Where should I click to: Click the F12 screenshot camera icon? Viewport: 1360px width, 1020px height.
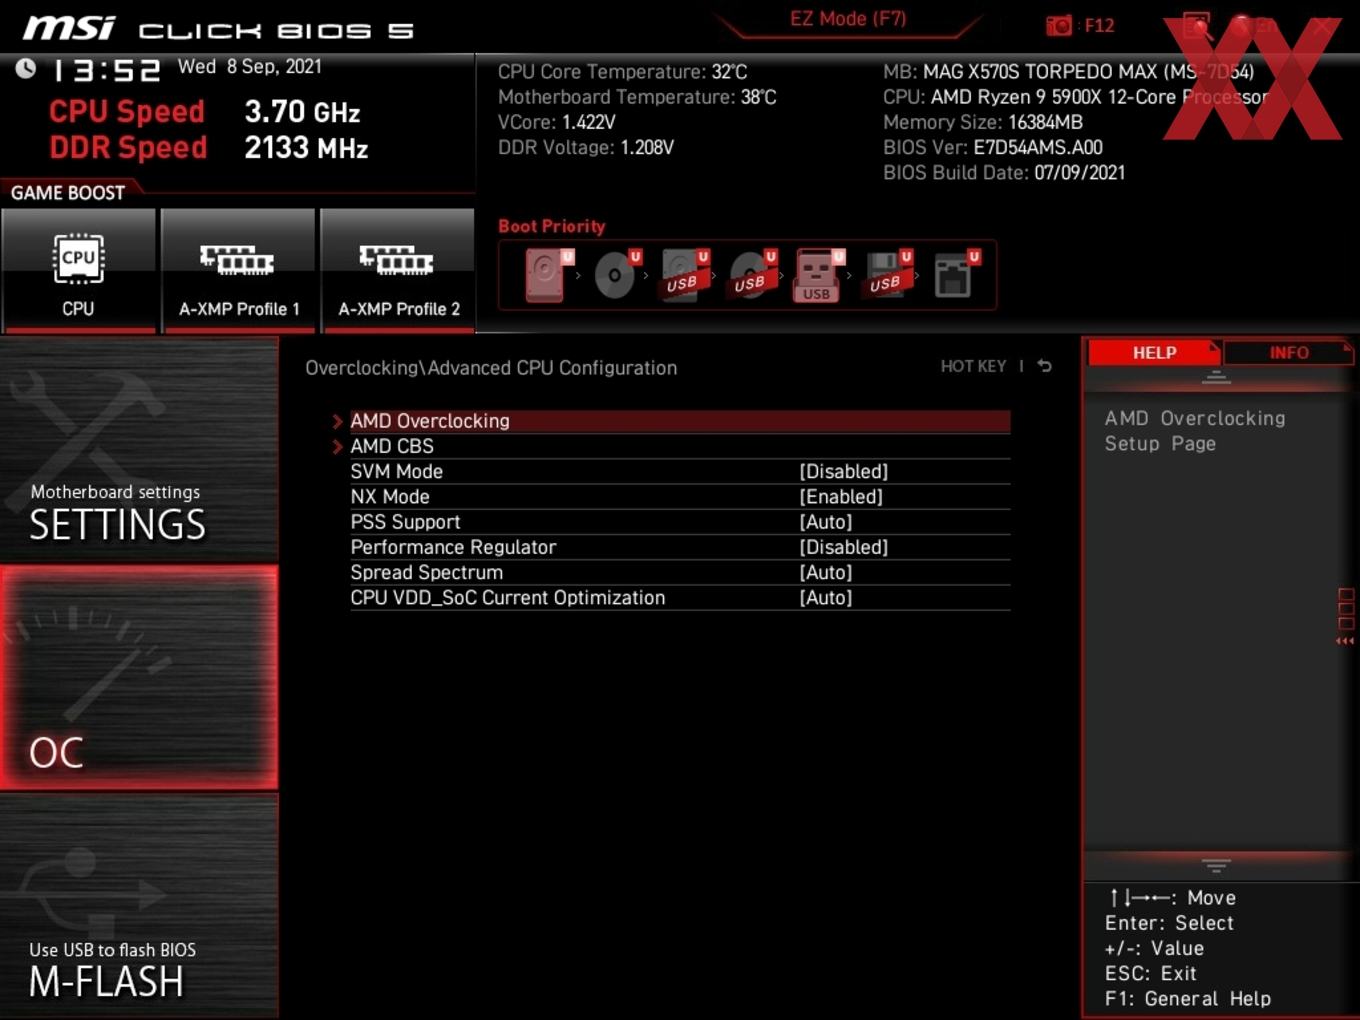pyautogui.click(x=1059, y=25)
